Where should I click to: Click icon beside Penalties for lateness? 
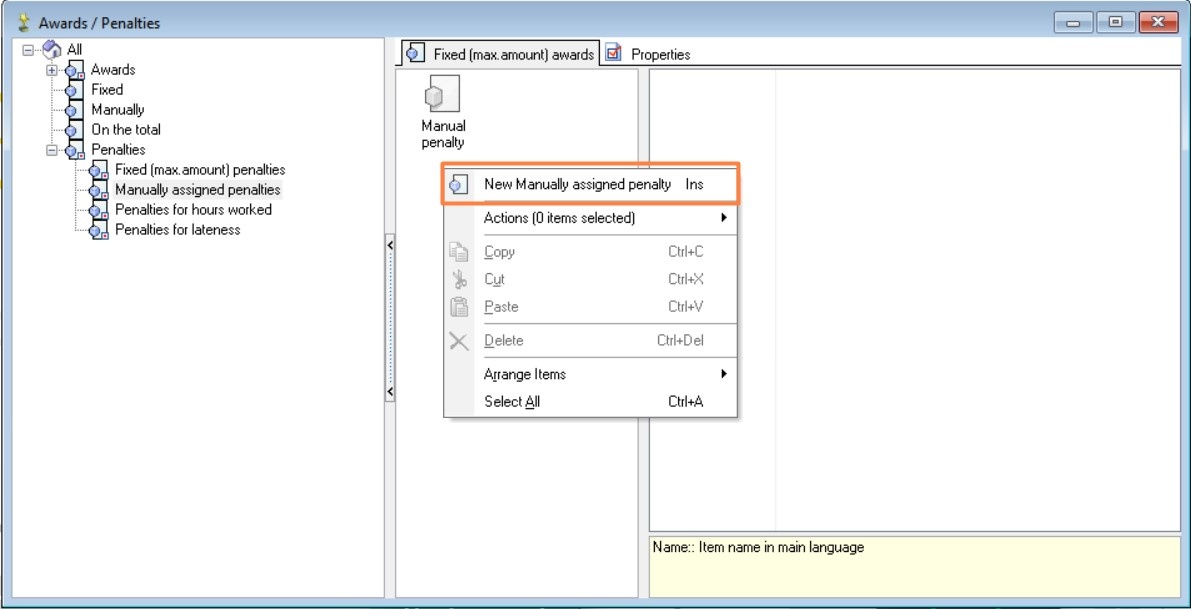tap(99, 229)
